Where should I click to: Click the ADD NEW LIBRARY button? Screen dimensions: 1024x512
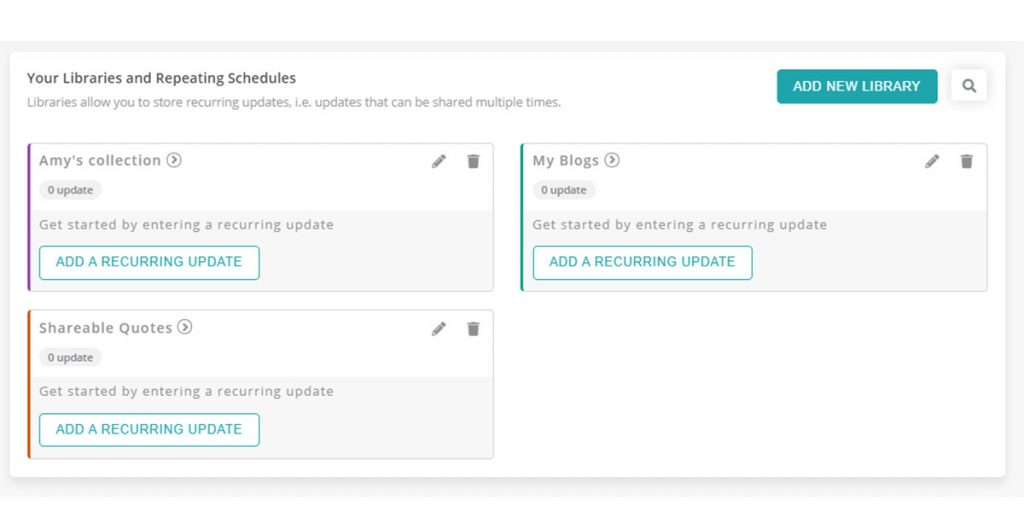point(857,86)
